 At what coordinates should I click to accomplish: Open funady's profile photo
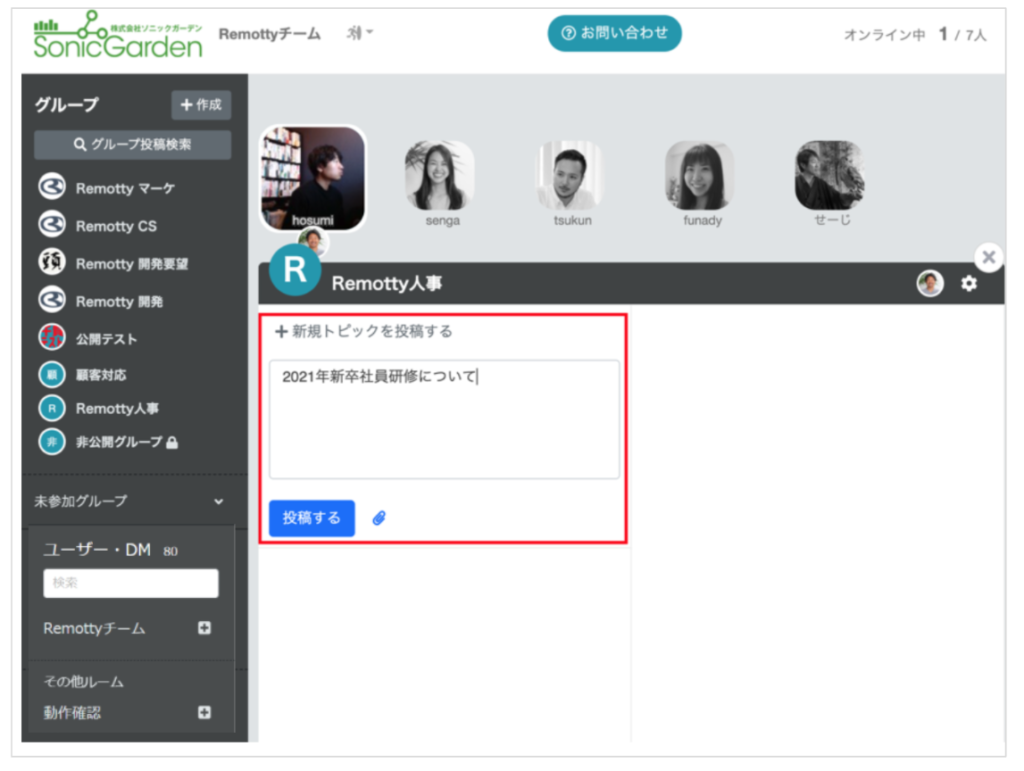pos(699,176)
